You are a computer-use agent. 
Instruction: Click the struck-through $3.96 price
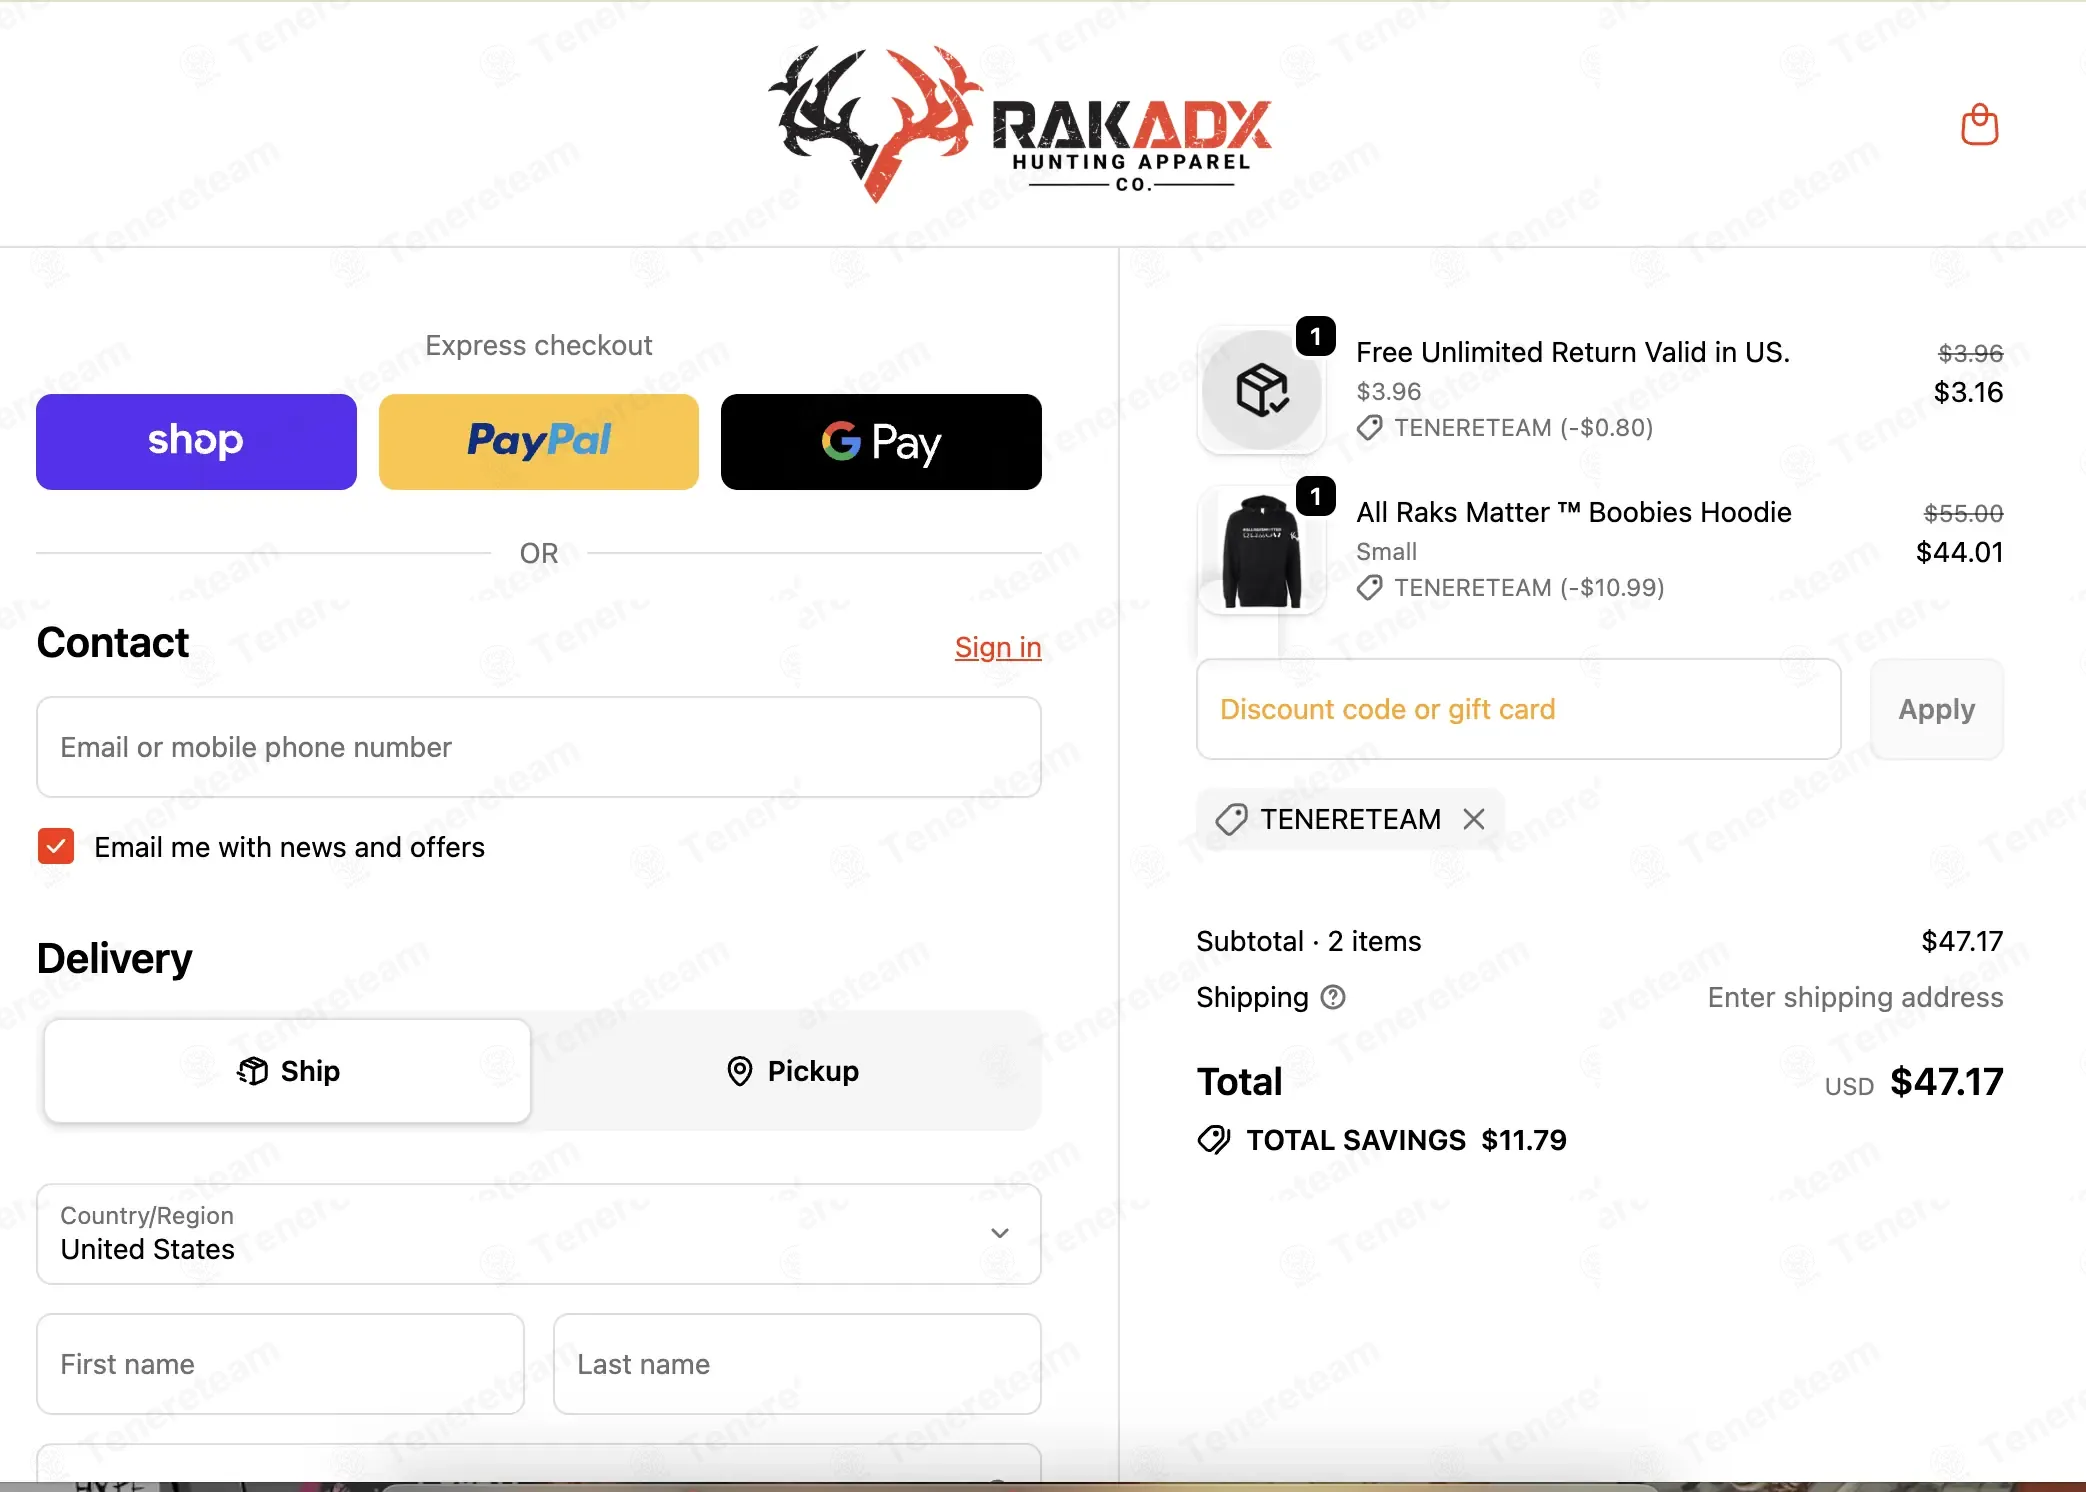point(1970,353)
